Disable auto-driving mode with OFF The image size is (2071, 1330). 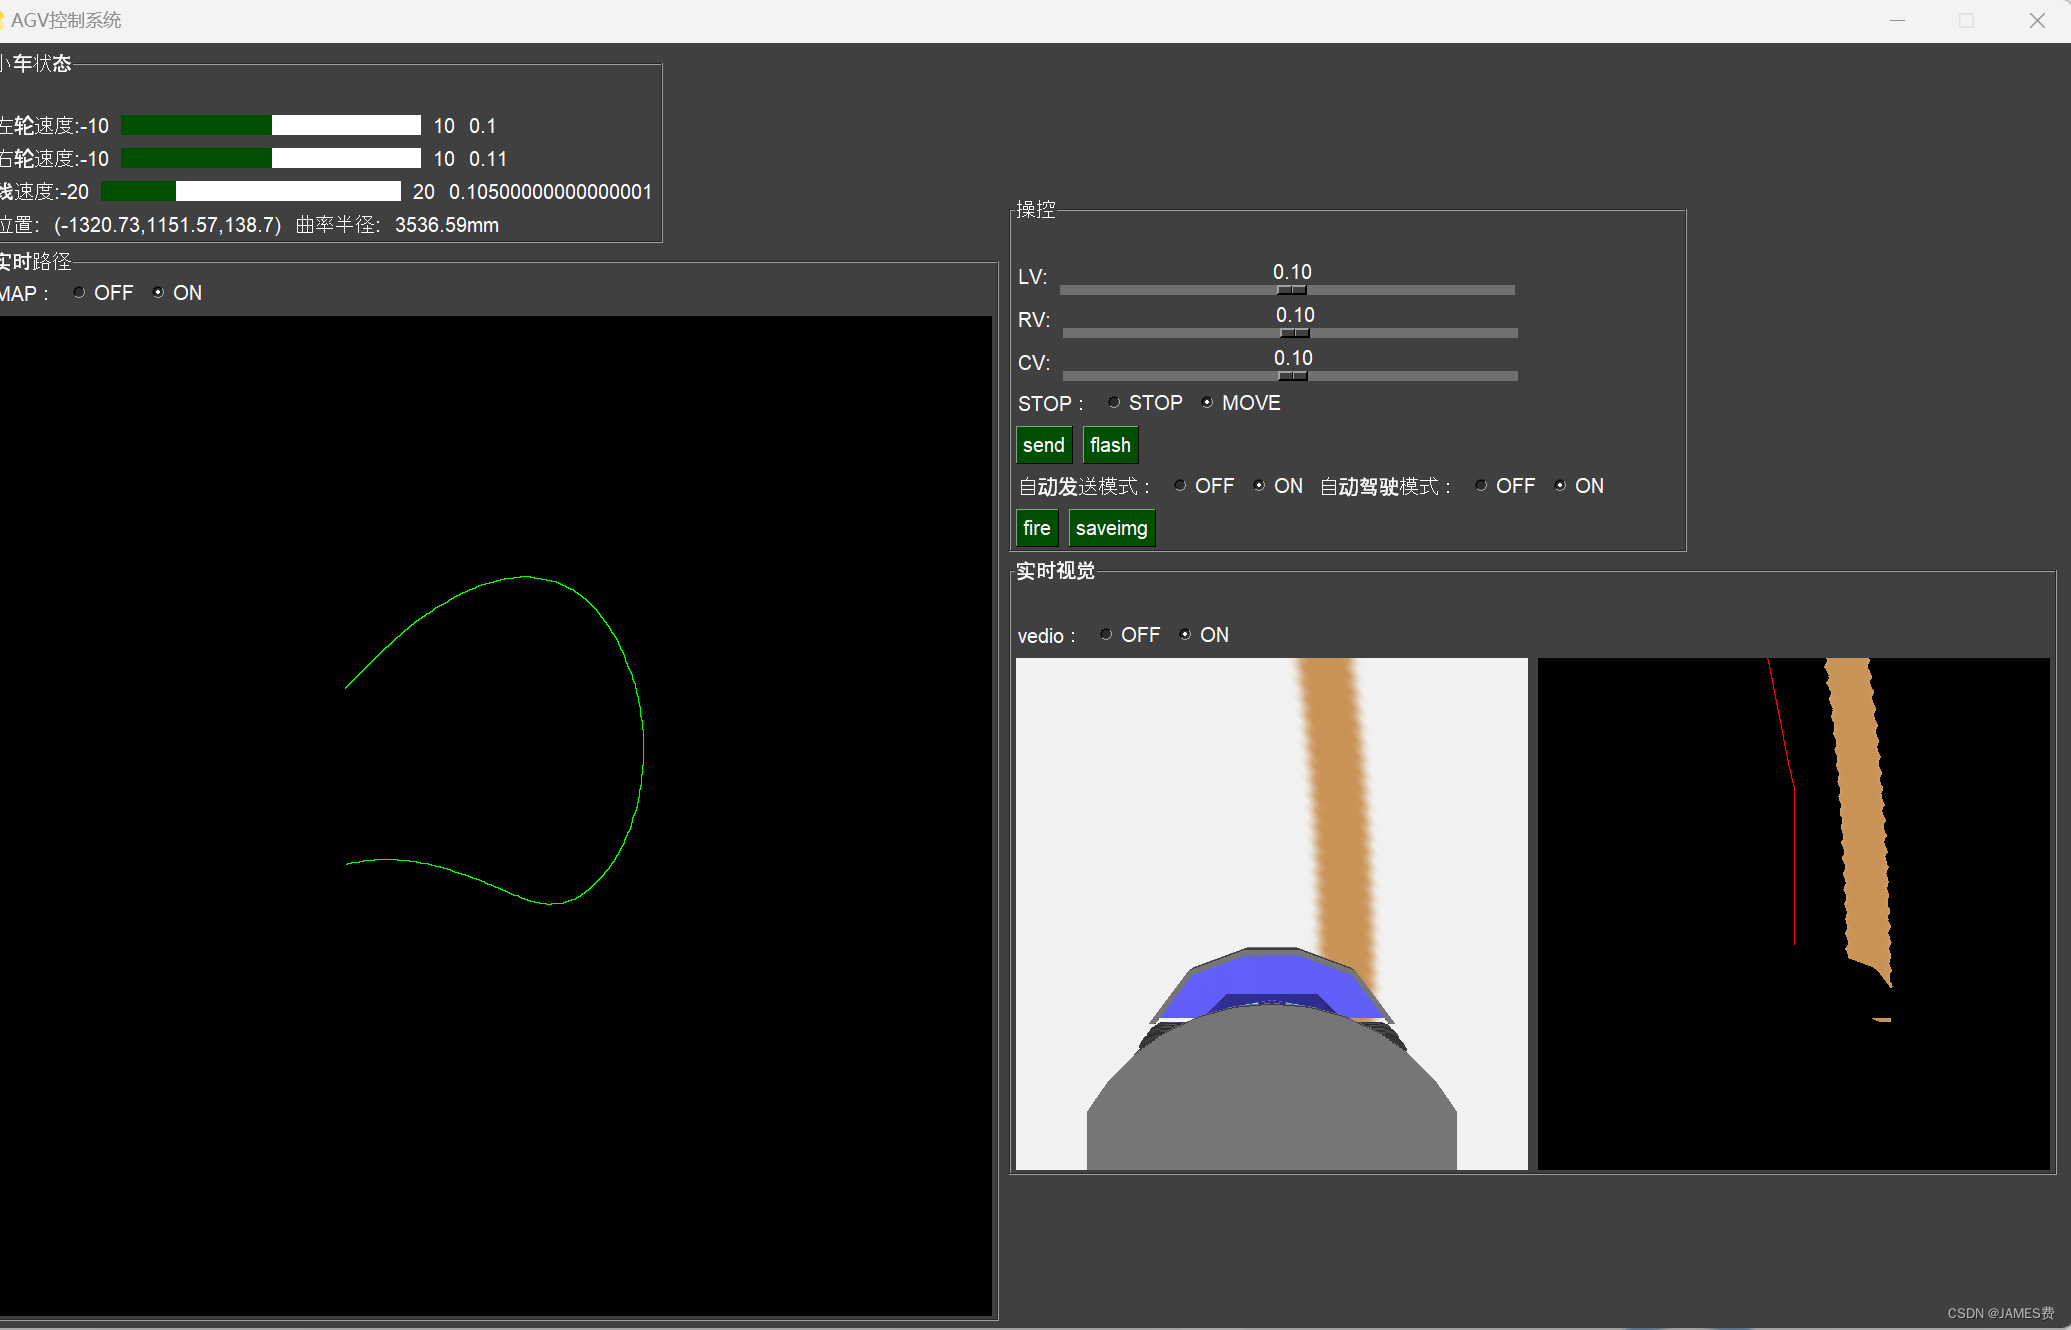click(1482, 486)
